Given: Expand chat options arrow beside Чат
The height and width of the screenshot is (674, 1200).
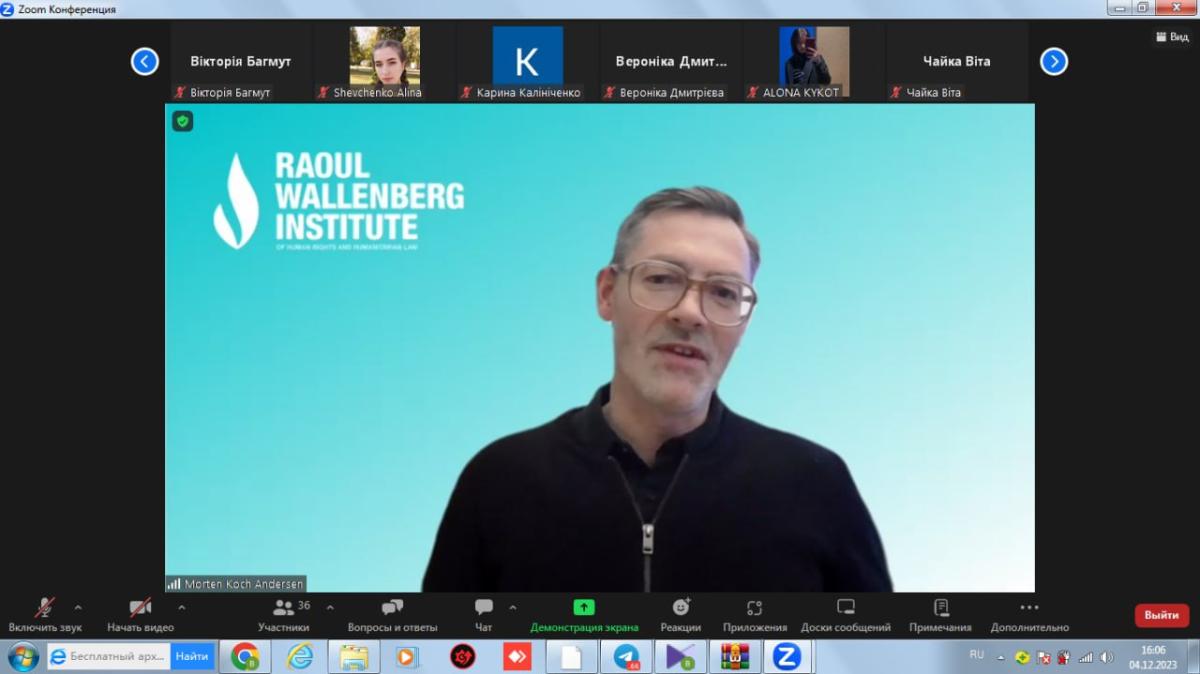Looking at the screenshot, I should 513,607.
